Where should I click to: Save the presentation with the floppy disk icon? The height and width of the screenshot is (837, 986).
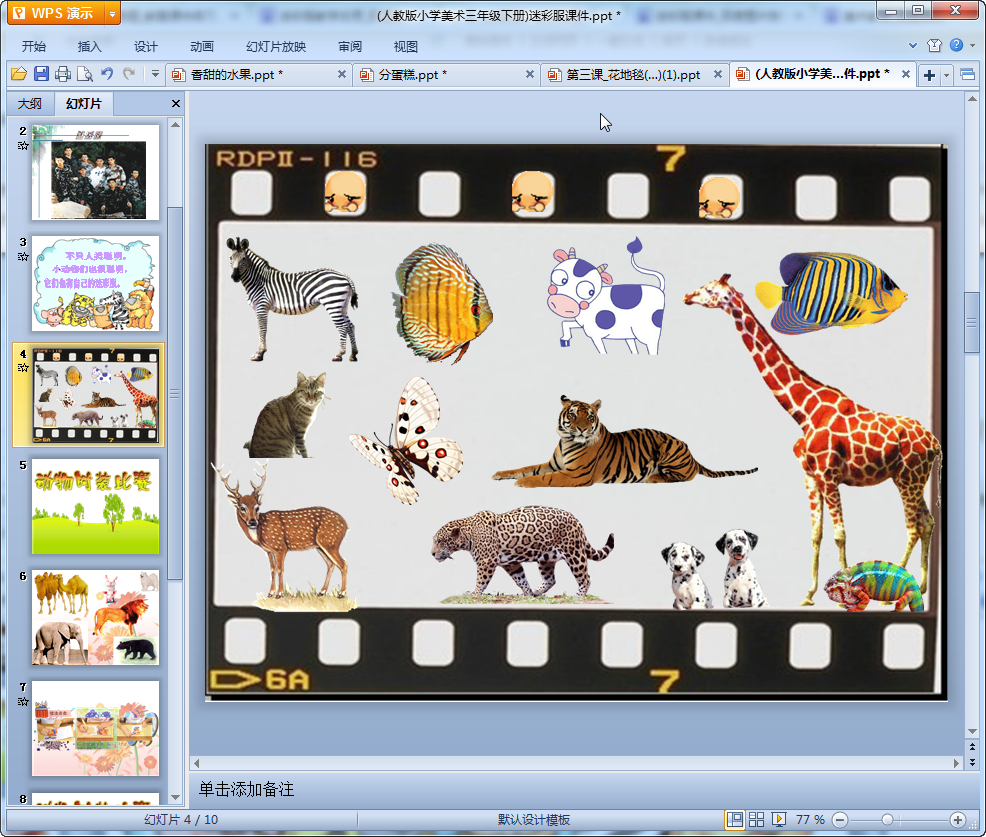(42, 74)
